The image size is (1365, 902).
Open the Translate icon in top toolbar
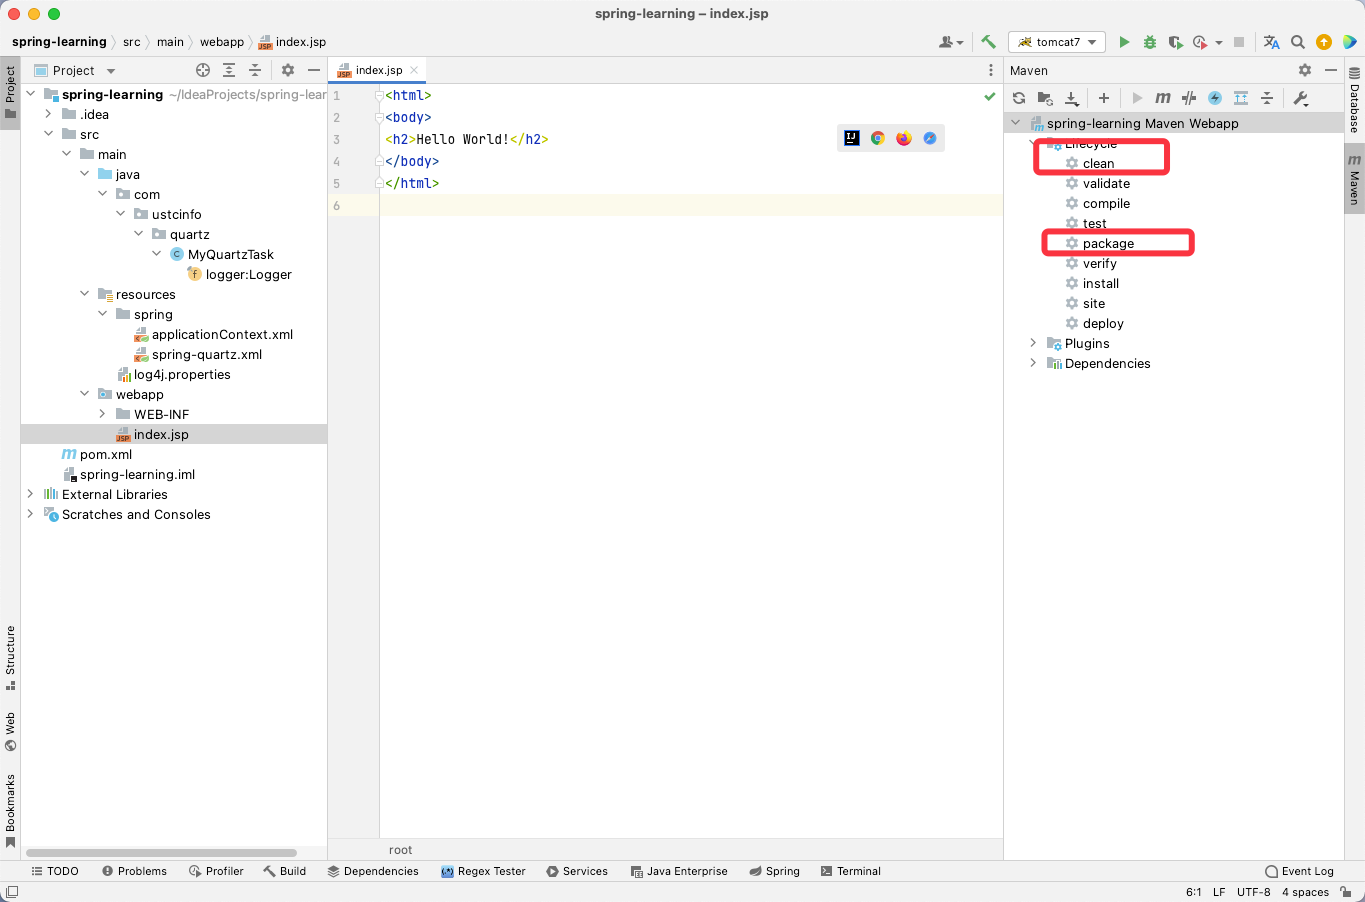(1271, 42)
